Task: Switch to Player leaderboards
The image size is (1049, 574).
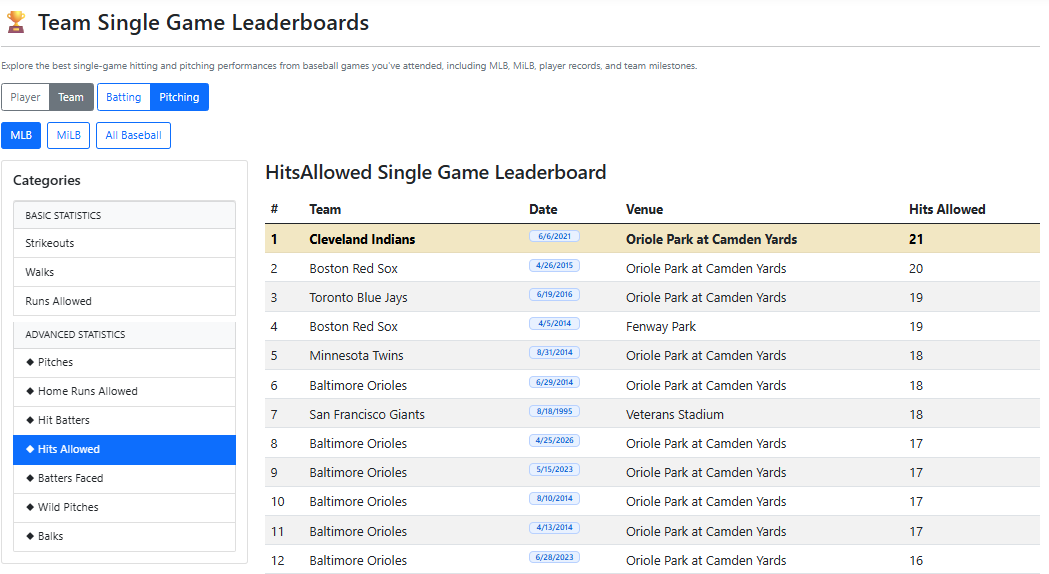Action: point(25,97)
